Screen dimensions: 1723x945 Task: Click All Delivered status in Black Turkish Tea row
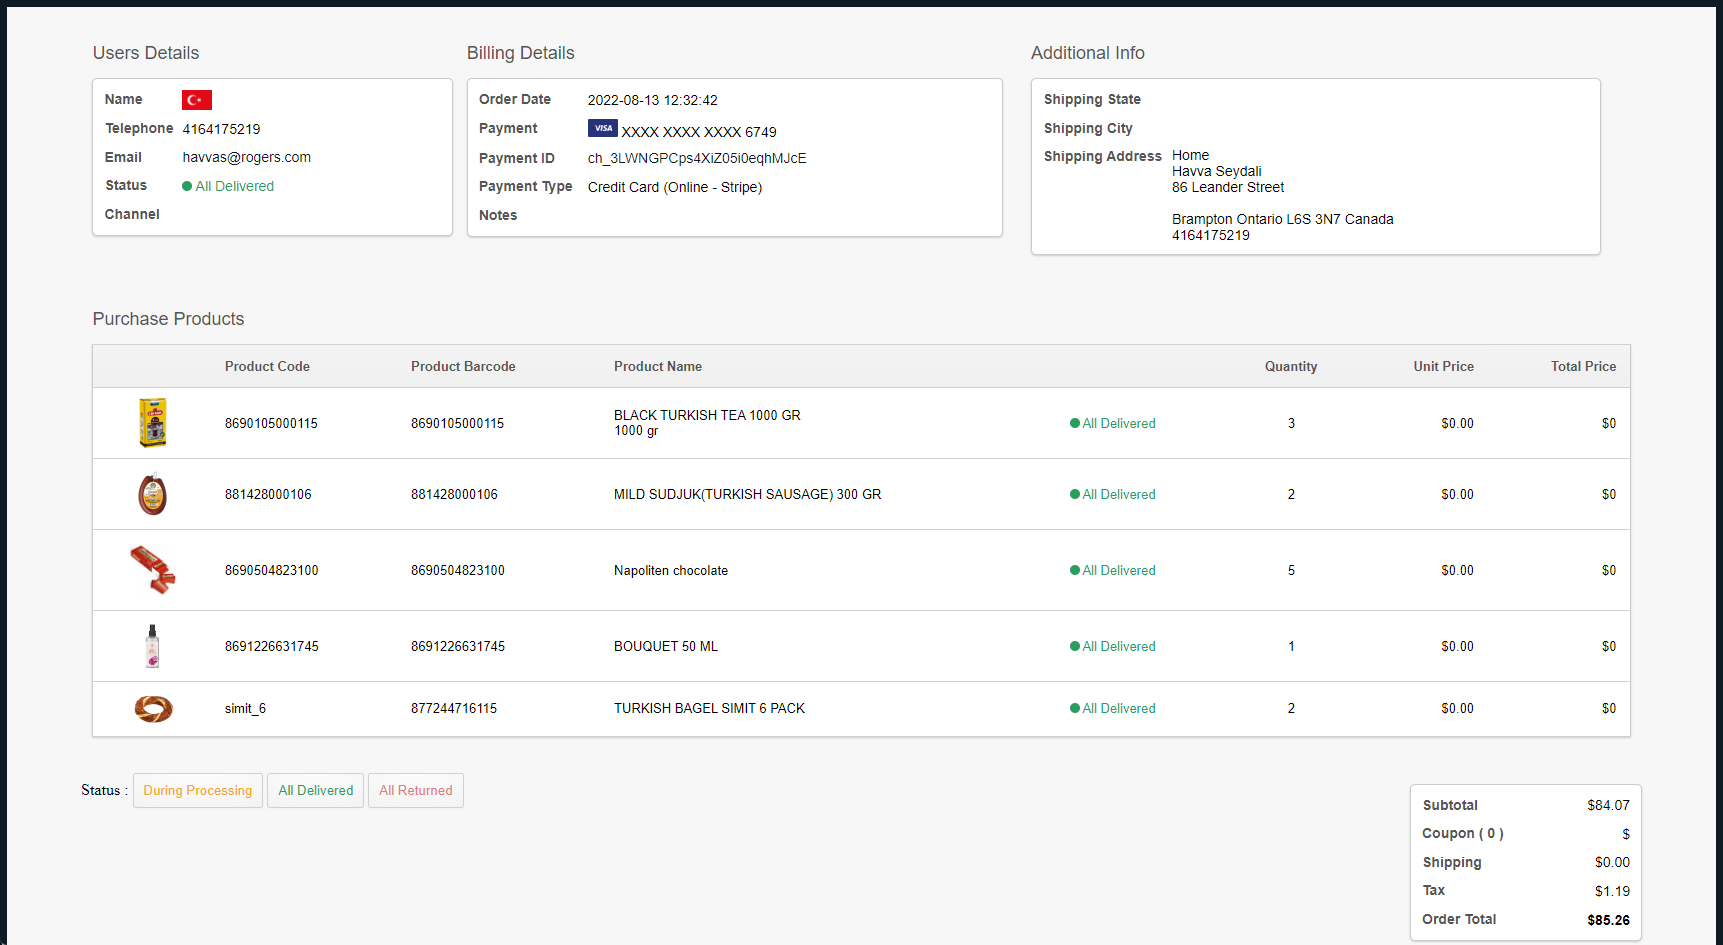pos(1113,423)
